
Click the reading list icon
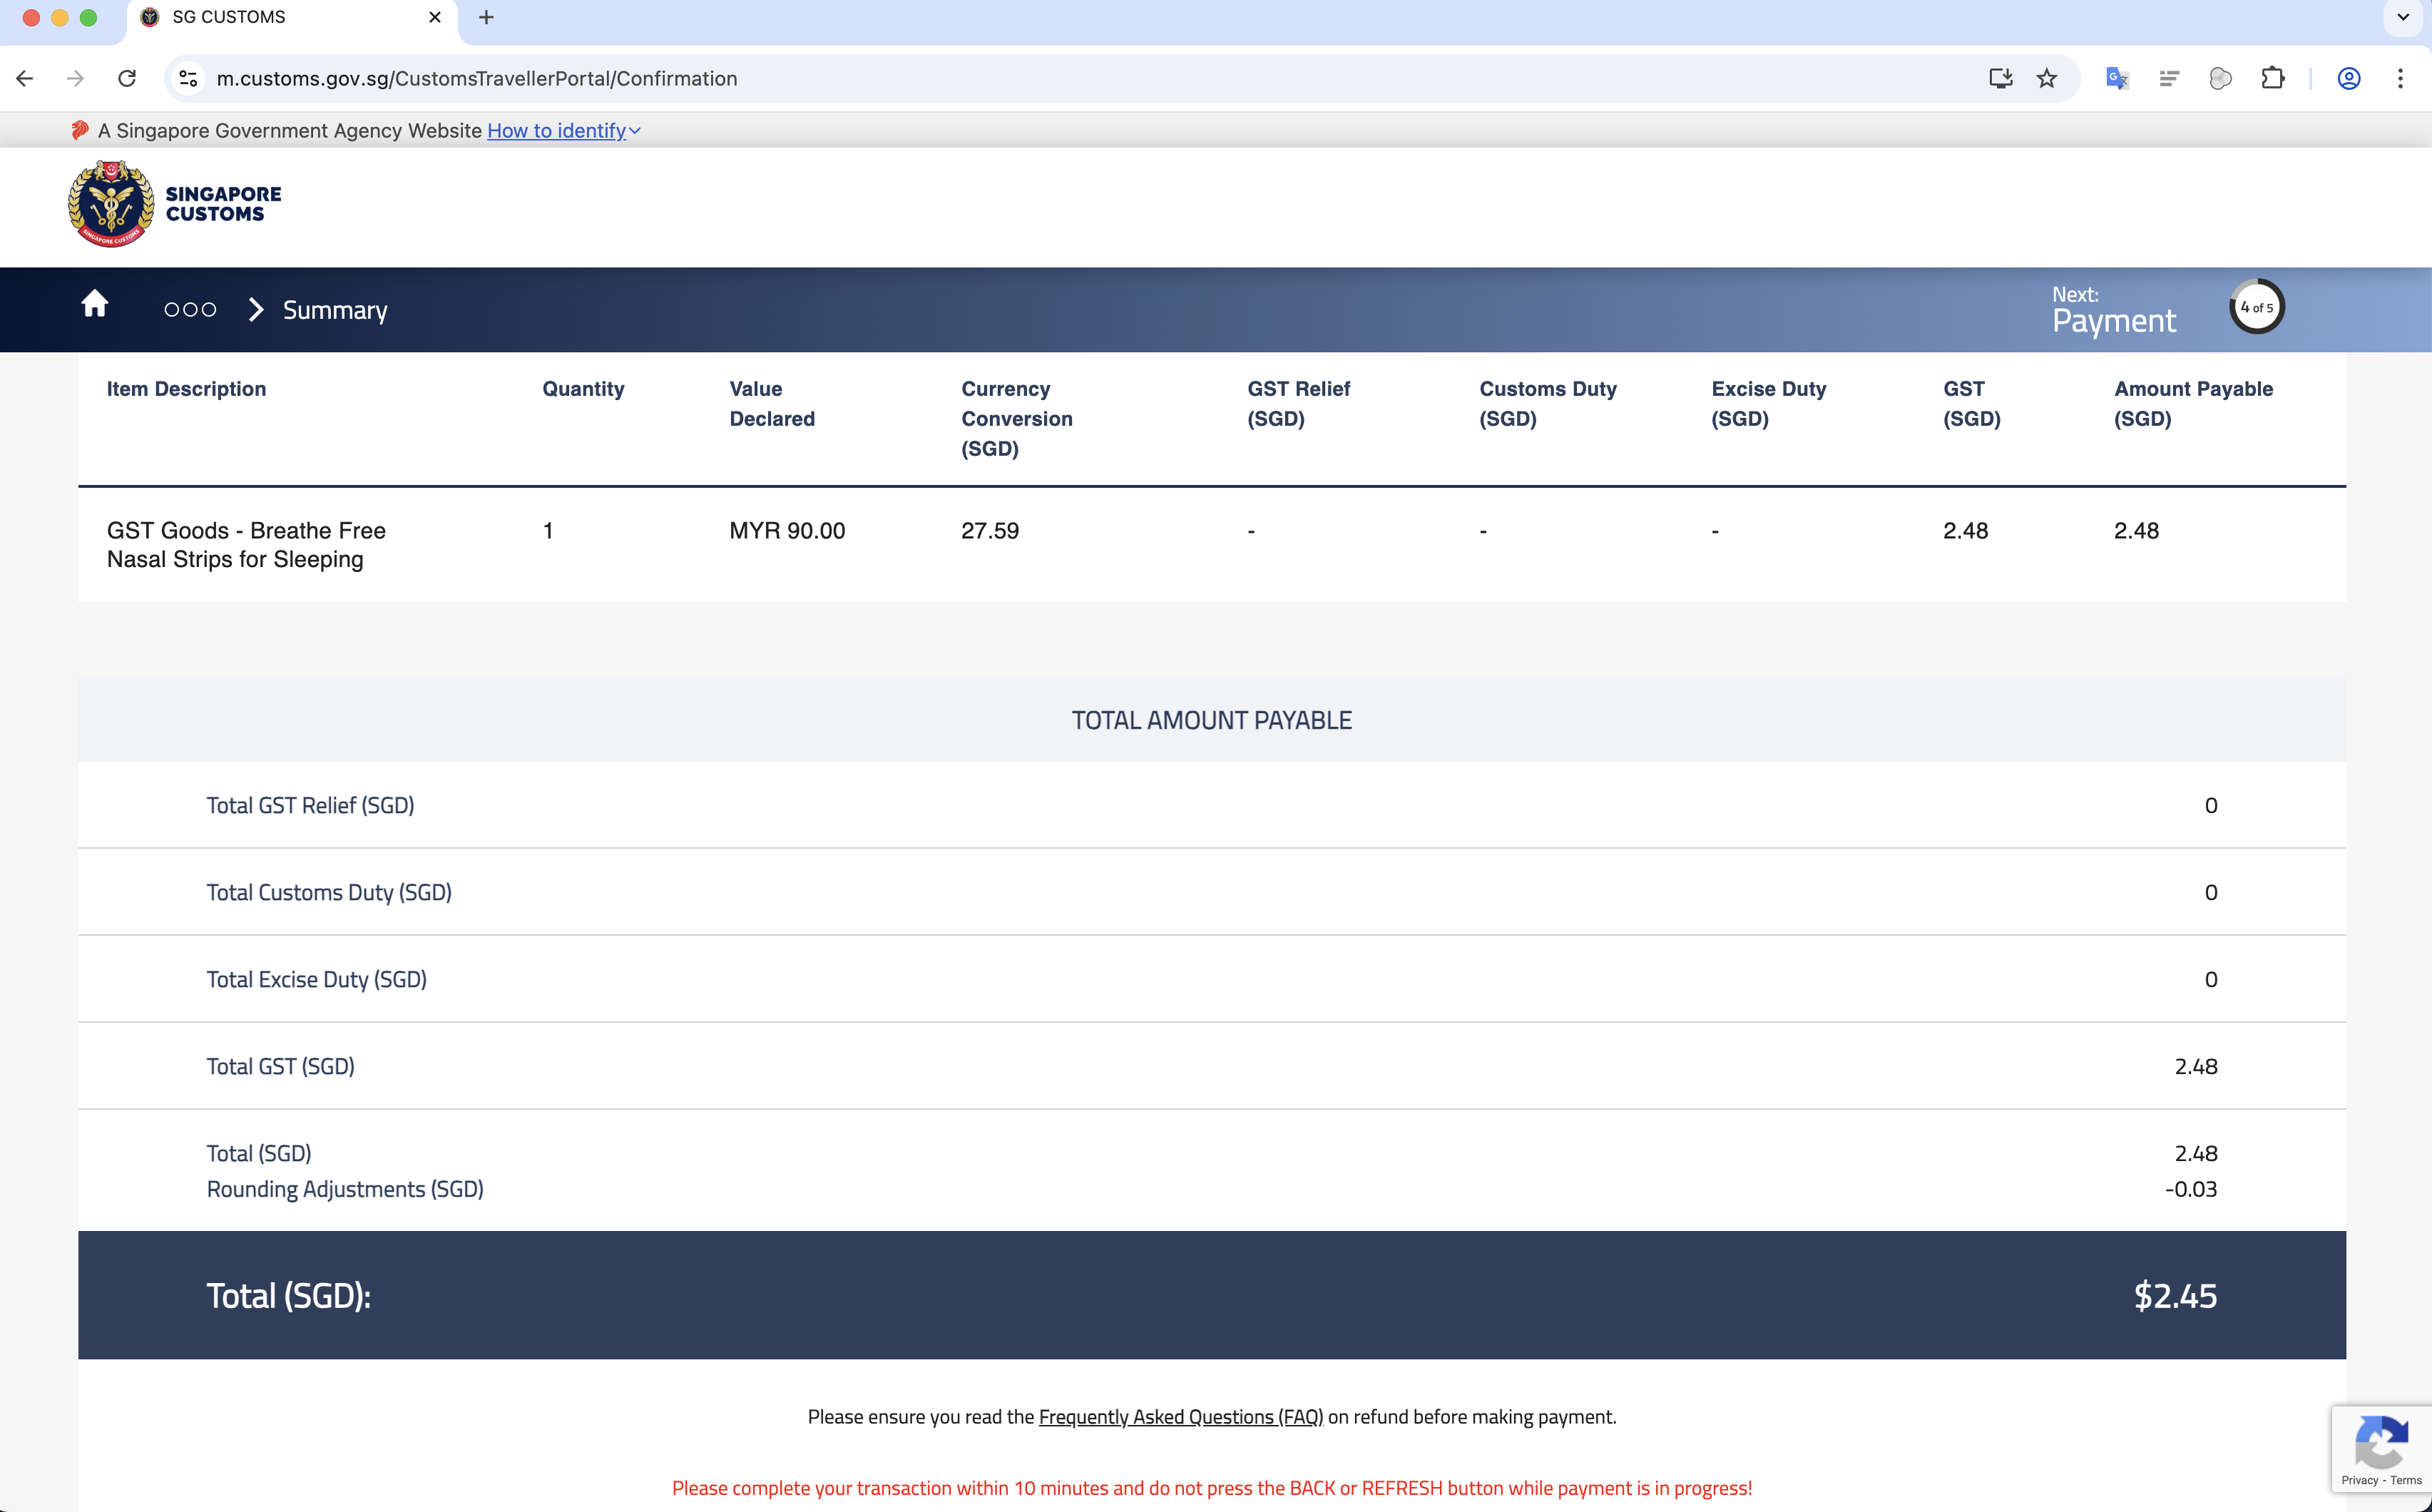[2168, 78]
